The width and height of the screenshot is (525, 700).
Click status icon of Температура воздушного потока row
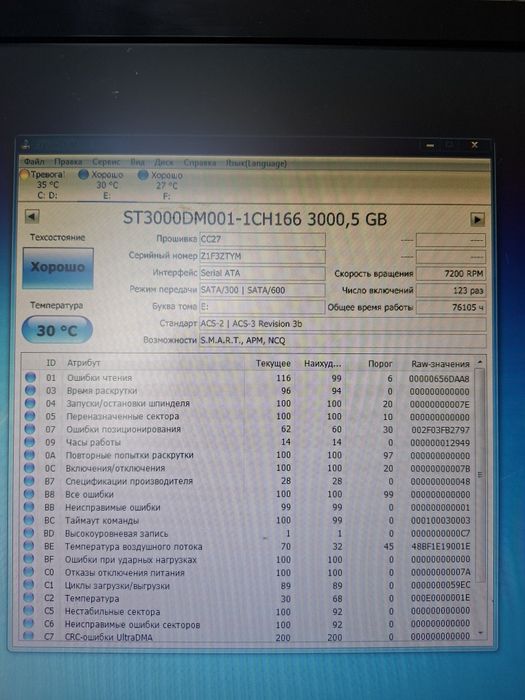[29, 546]
